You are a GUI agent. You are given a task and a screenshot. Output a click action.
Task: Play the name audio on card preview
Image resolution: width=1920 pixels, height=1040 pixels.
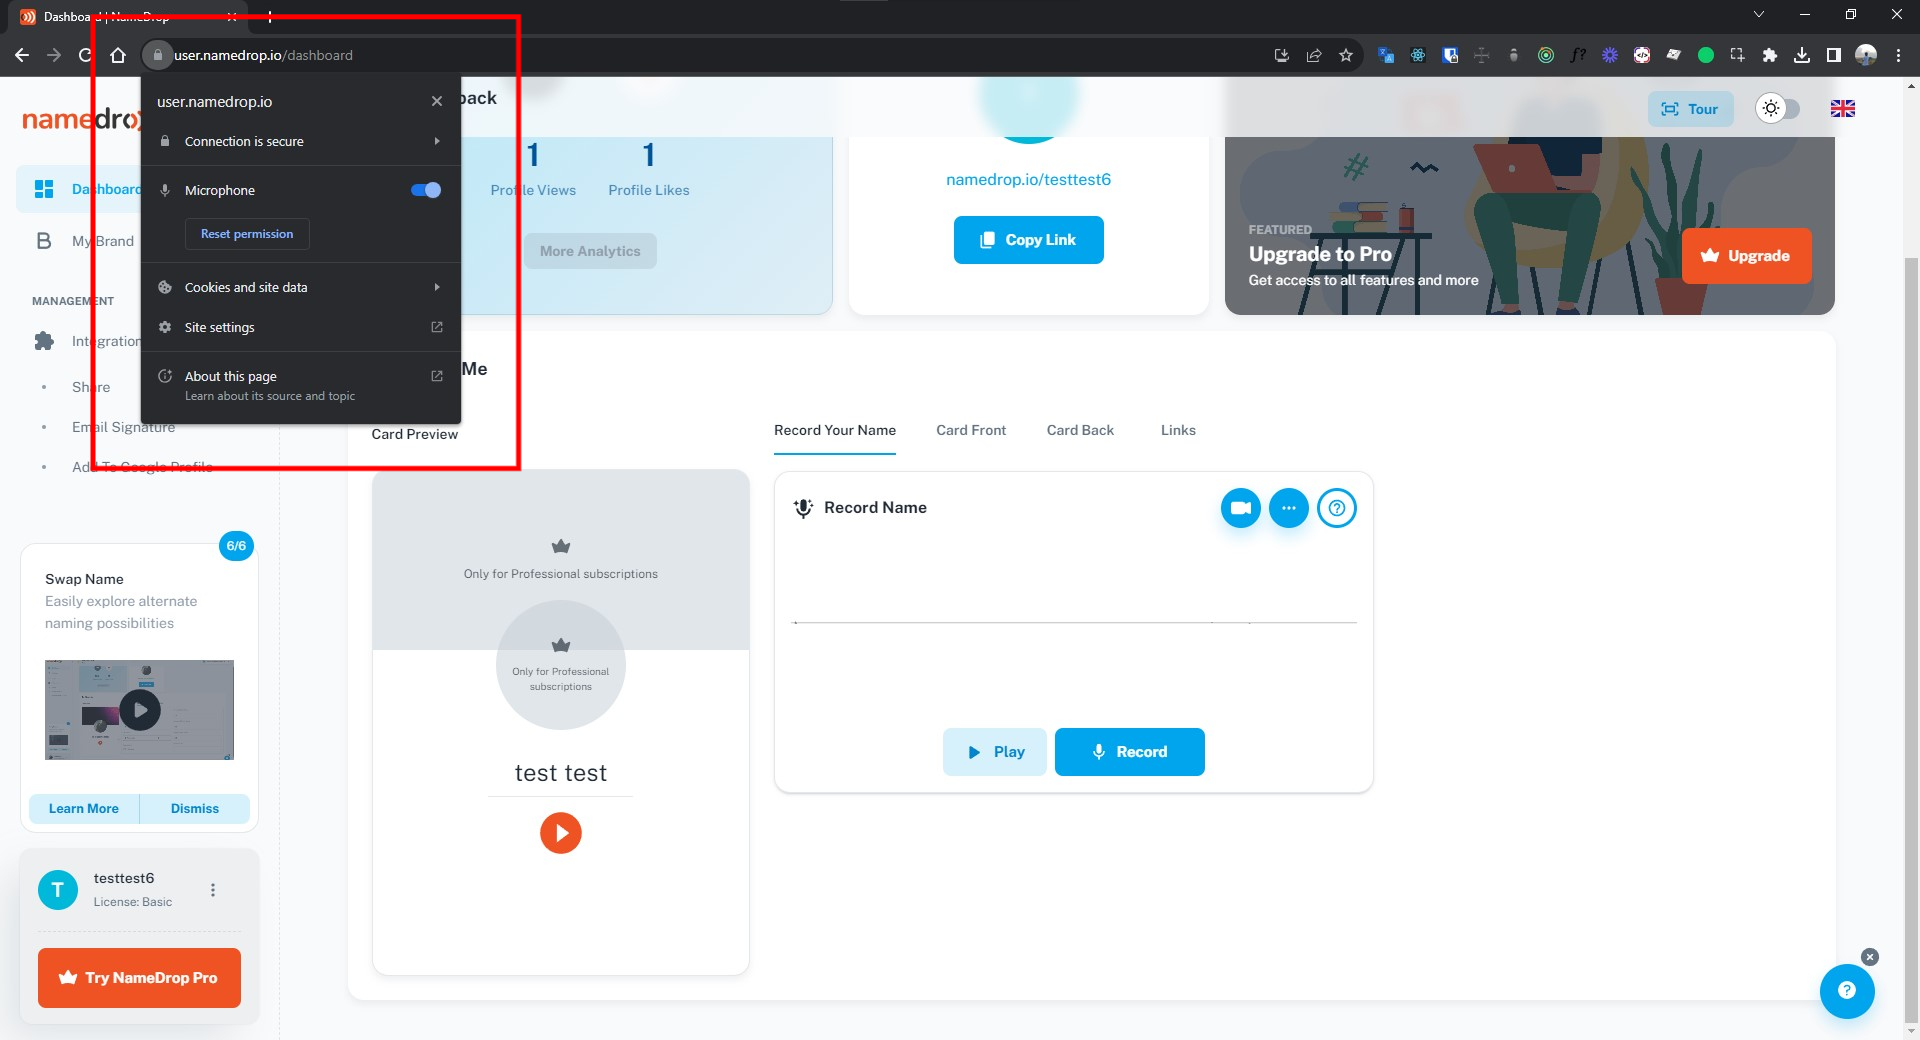tap(561, 833)
